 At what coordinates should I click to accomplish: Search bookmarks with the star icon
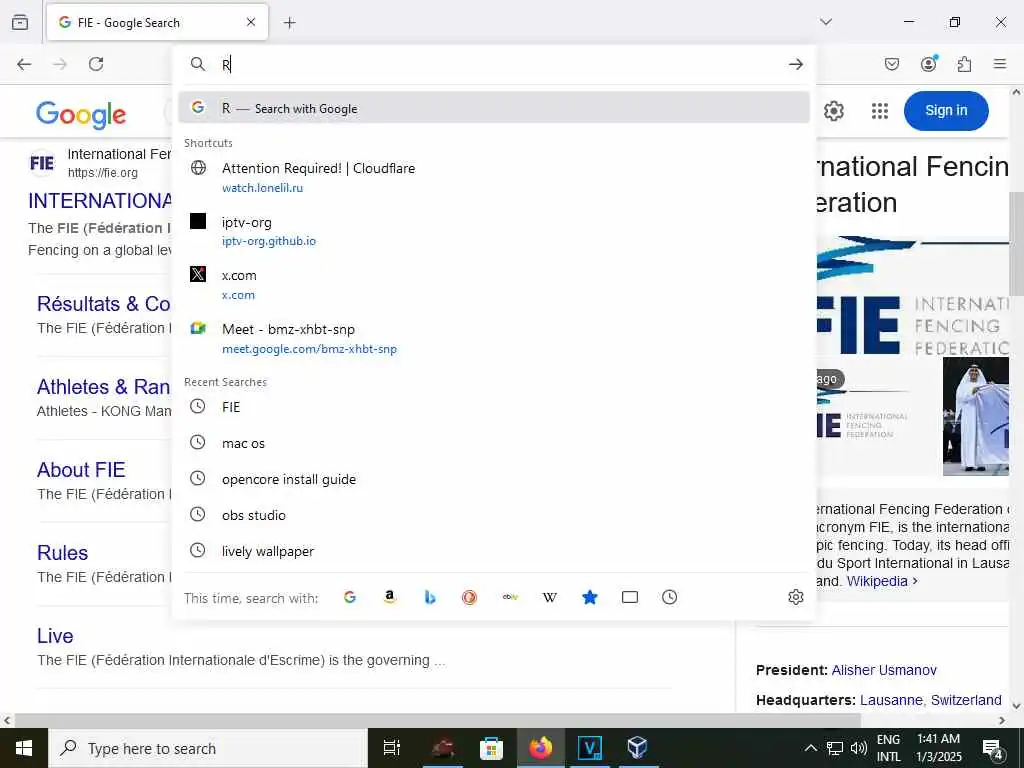[590, 597]
